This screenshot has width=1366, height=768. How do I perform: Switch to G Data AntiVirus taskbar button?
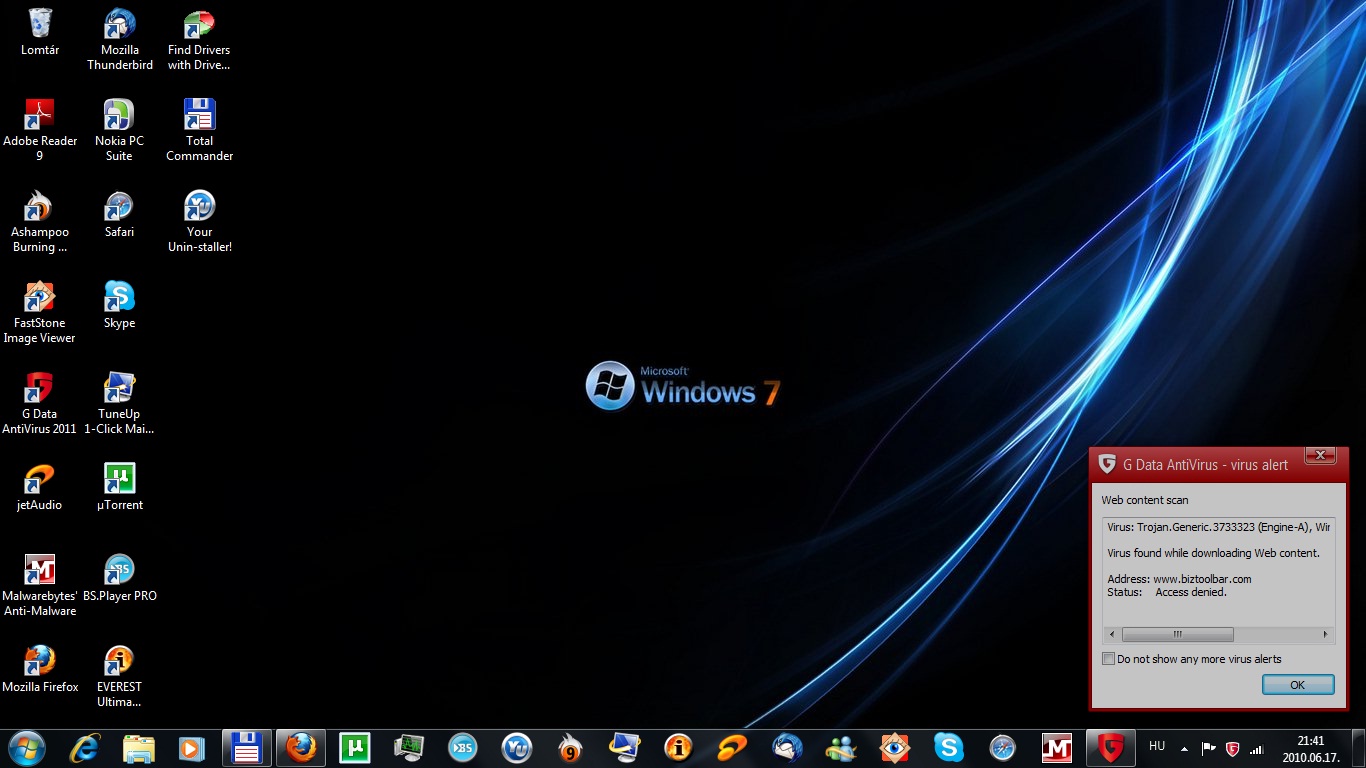point(1110,748)
